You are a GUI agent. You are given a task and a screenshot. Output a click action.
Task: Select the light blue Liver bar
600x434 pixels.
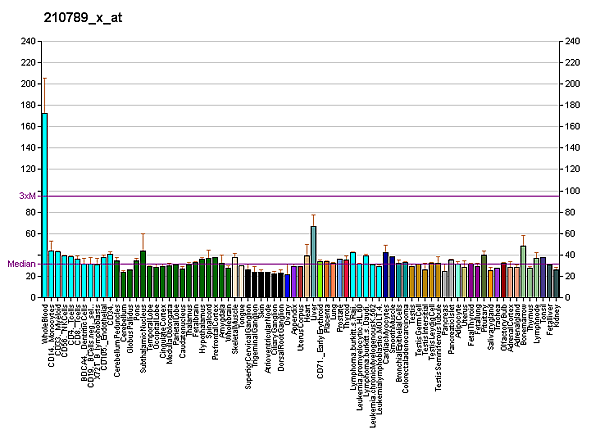tap(313, 262)
